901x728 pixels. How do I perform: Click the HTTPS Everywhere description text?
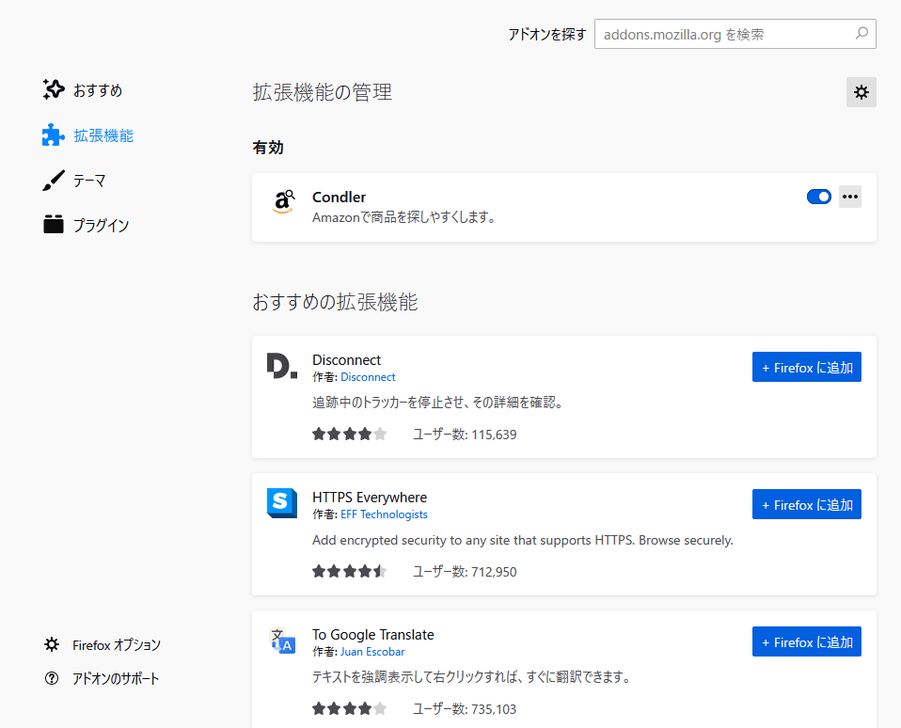(523, 540)
